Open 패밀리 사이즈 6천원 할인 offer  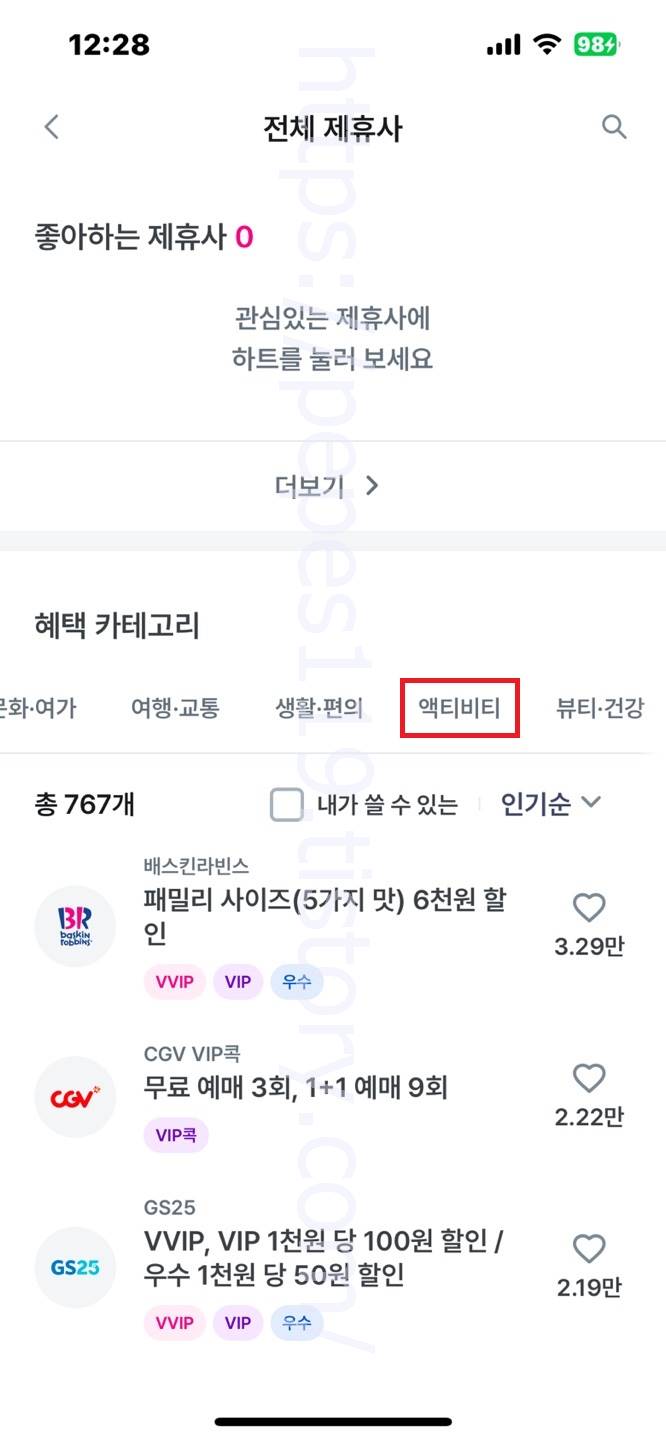[326, 916]
